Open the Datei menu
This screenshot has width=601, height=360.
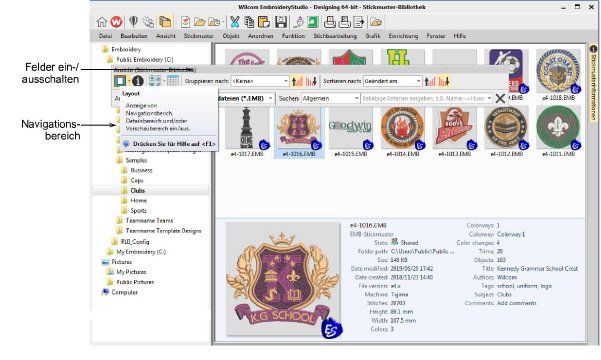click(105, 36)
